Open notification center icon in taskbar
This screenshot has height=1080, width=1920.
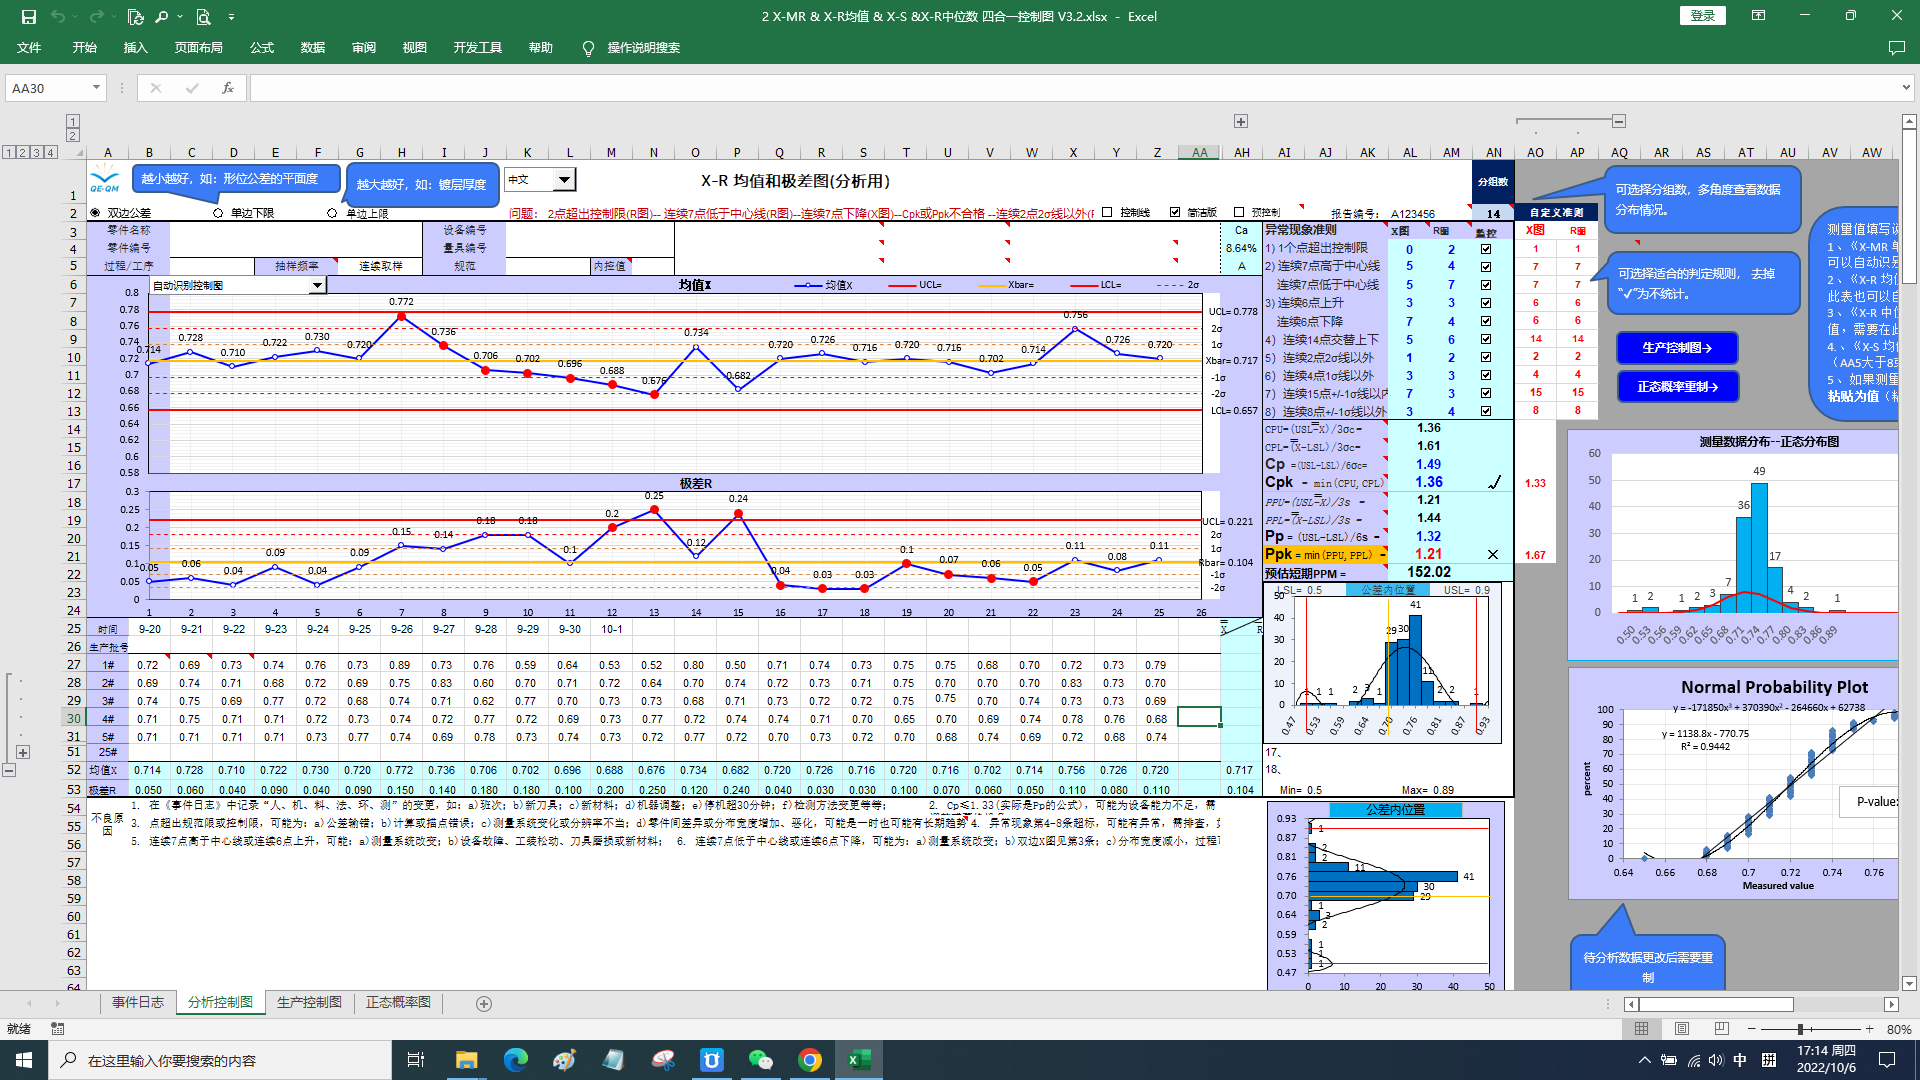1887,1060
